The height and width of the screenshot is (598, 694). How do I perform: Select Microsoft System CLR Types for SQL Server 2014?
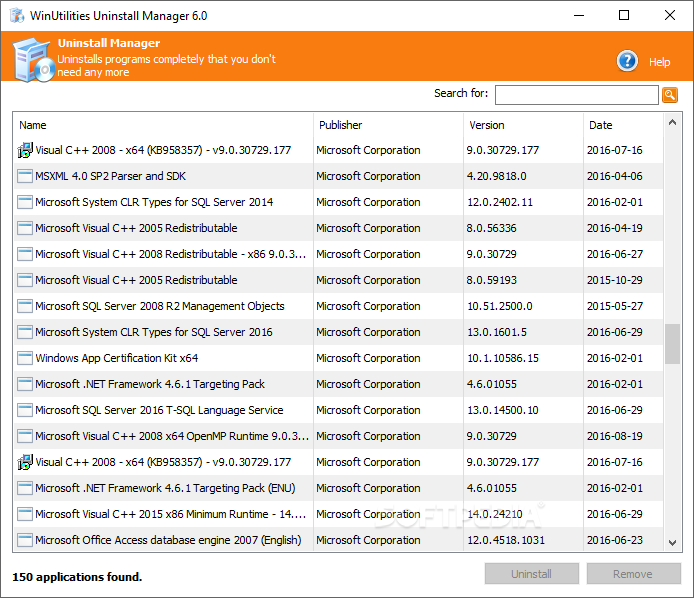pyautogui.click(x=154, y=202)
